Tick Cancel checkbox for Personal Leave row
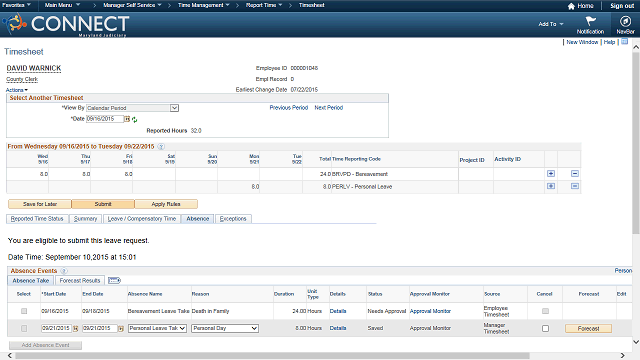640x360 pixels. pyautogui.click(x=545, y=328)
